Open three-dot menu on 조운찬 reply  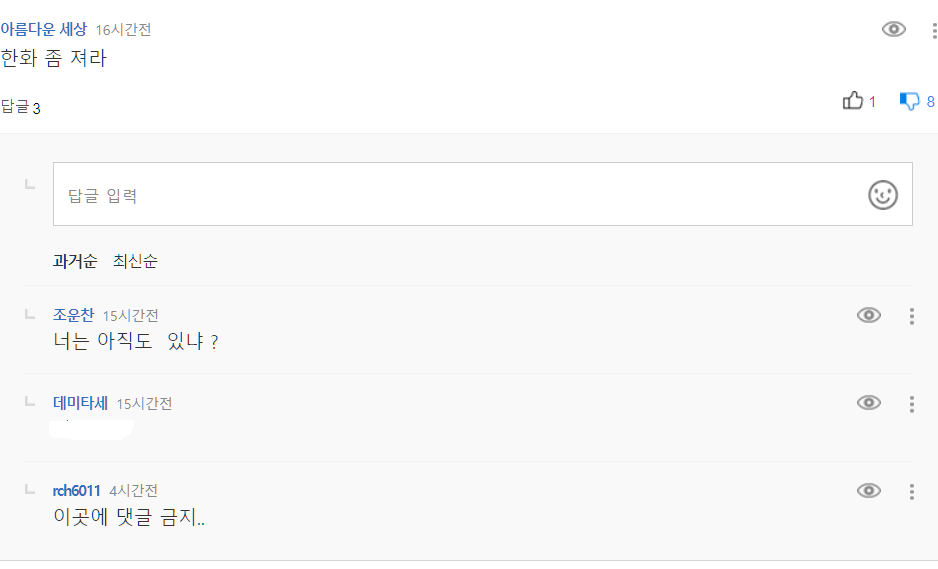point(911,316)
